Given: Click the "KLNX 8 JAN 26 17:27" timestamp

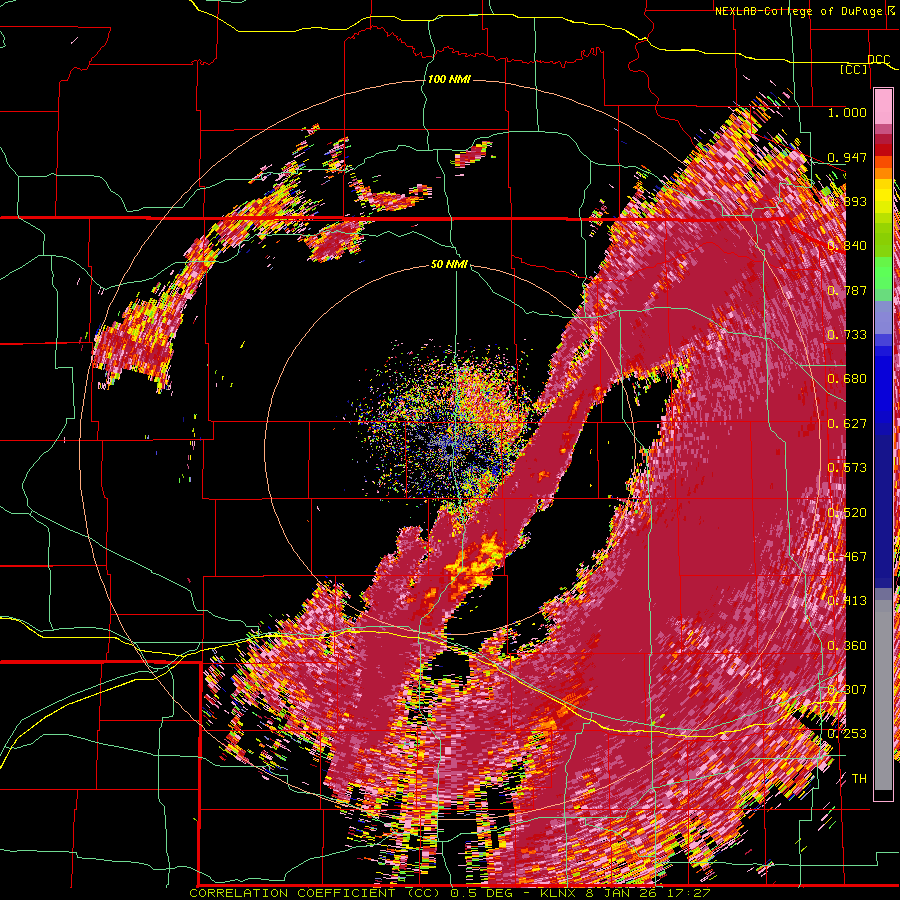Looking at the screenshot, I should [x=625, y=893].
